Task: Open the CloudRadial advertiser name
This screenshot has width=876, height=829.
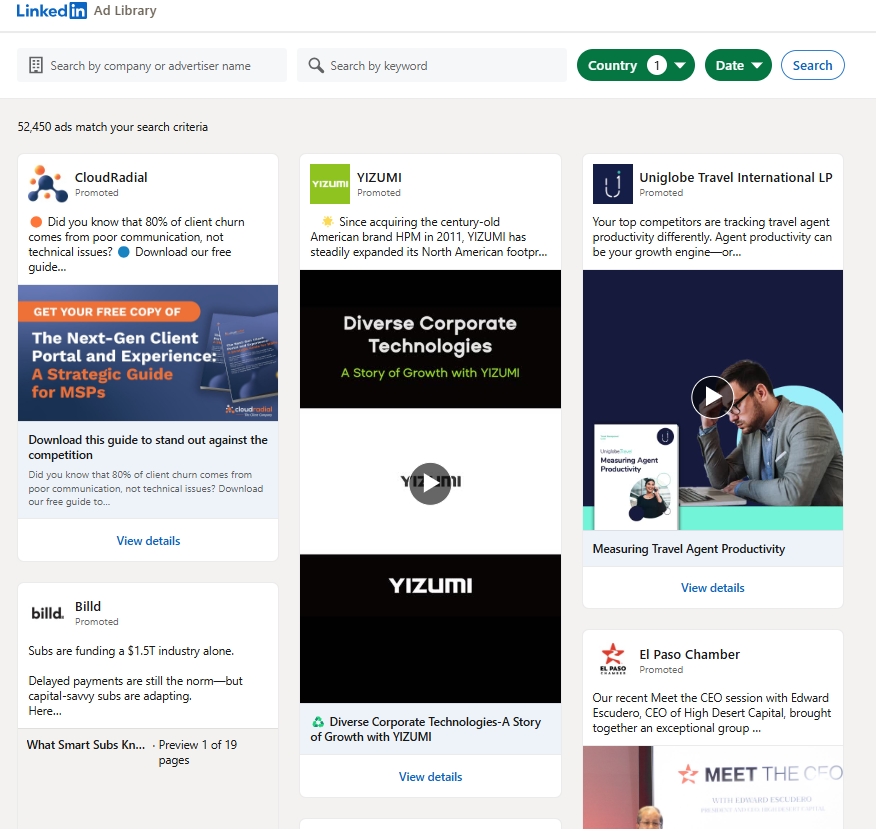Action: coord(111,178)
